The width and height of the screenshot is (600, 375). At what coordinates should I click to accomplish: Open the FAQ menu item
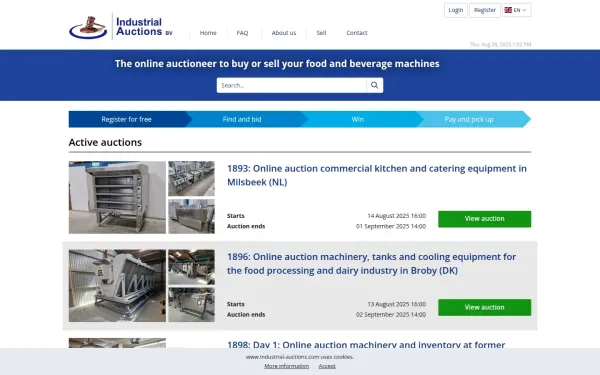click(242, 33)
